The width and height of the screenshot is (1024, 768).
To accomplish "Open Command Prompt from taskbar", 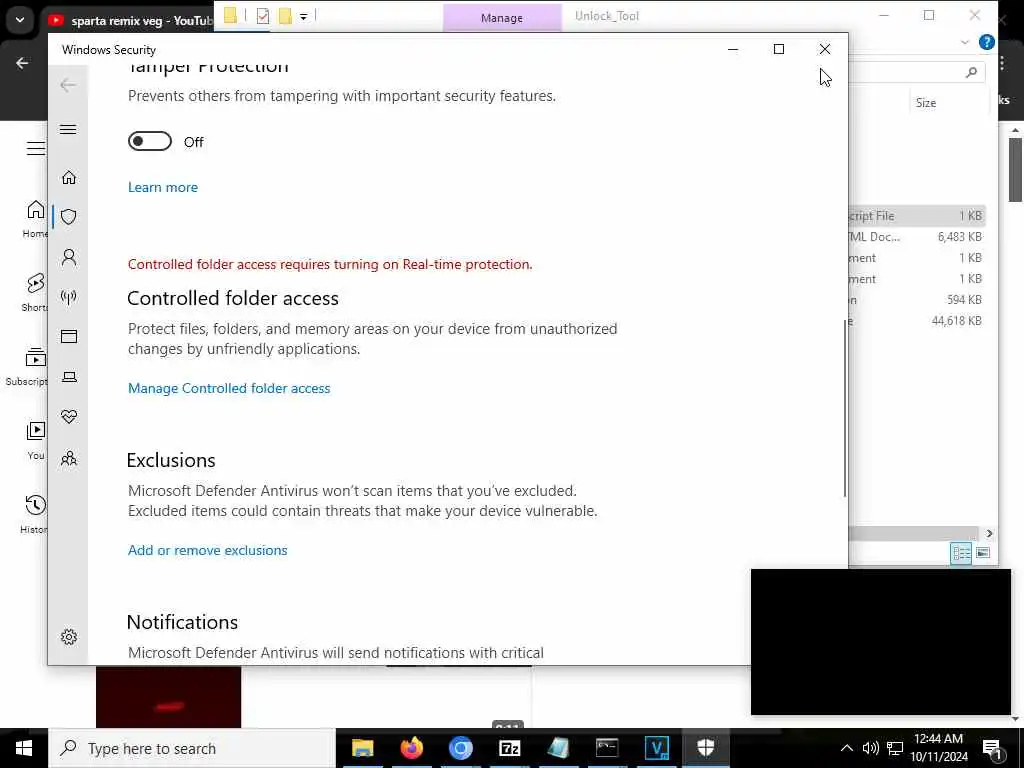I will [x=607, y=748].
